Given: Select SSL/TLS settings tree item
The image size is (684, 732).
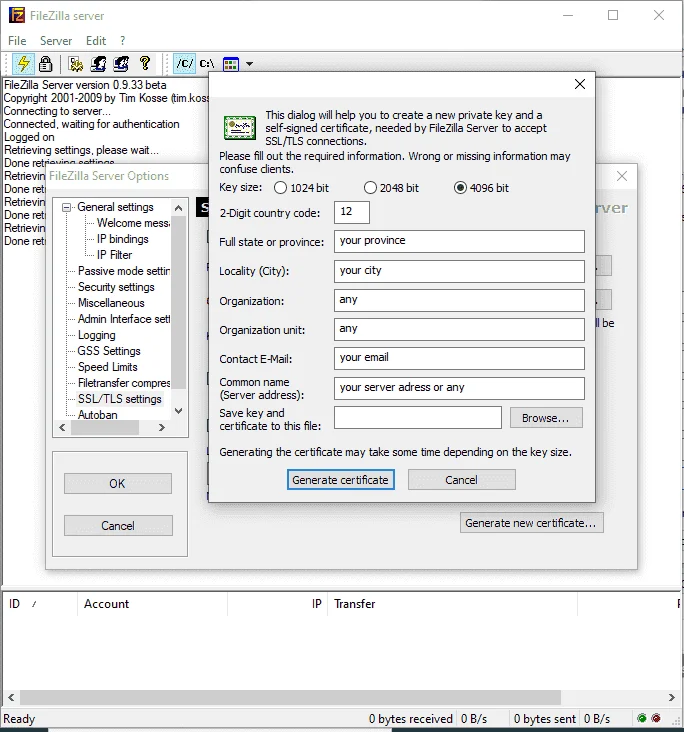Looking at the screenshot, I should tap(120, 399).
